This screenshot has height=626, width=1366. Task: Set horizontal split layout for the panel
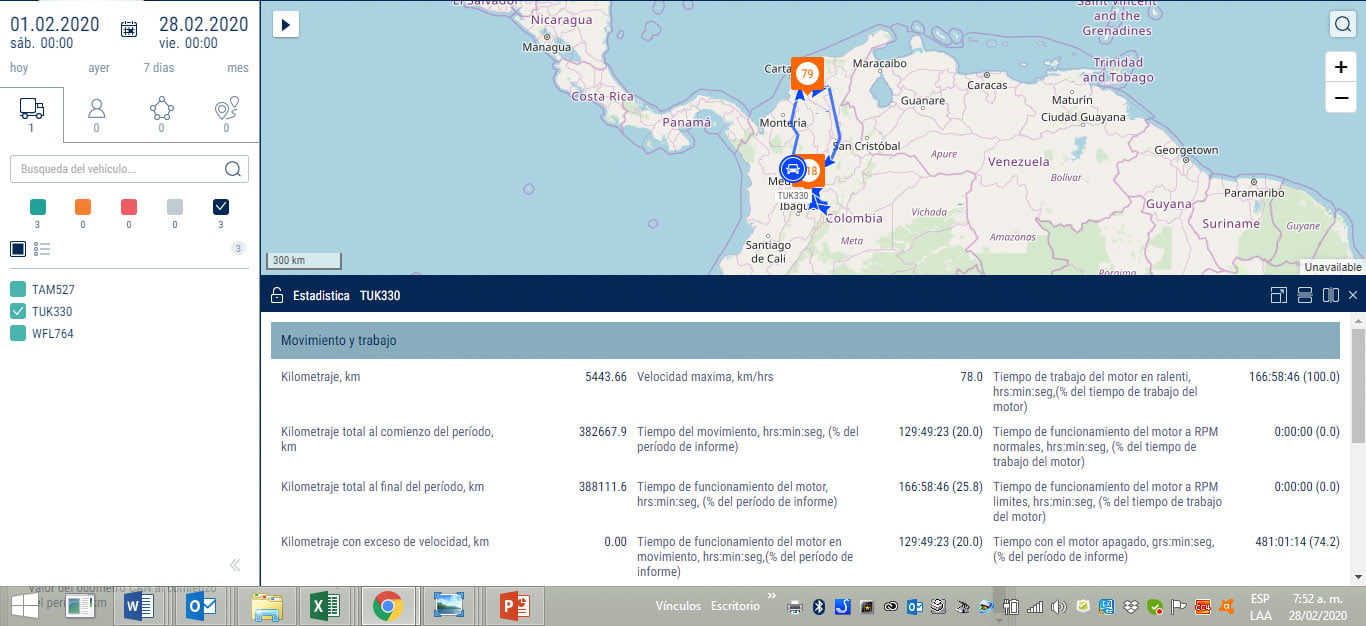tap(1304, 295)
